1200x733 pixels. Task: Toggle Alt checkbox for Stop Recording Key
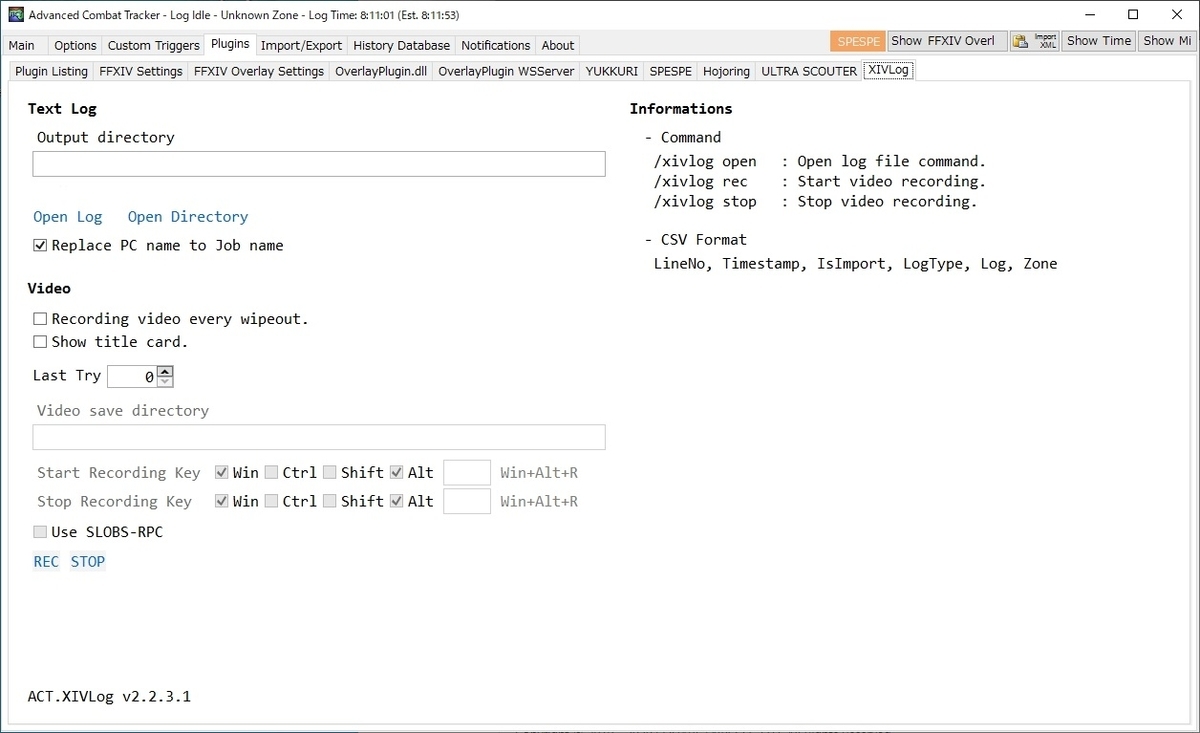(397, 501)
